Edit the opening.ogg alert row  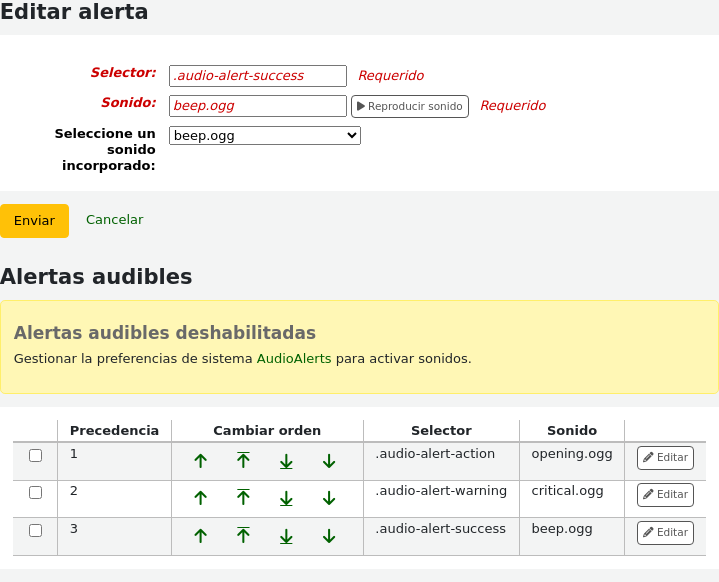(x=665, y=458)
